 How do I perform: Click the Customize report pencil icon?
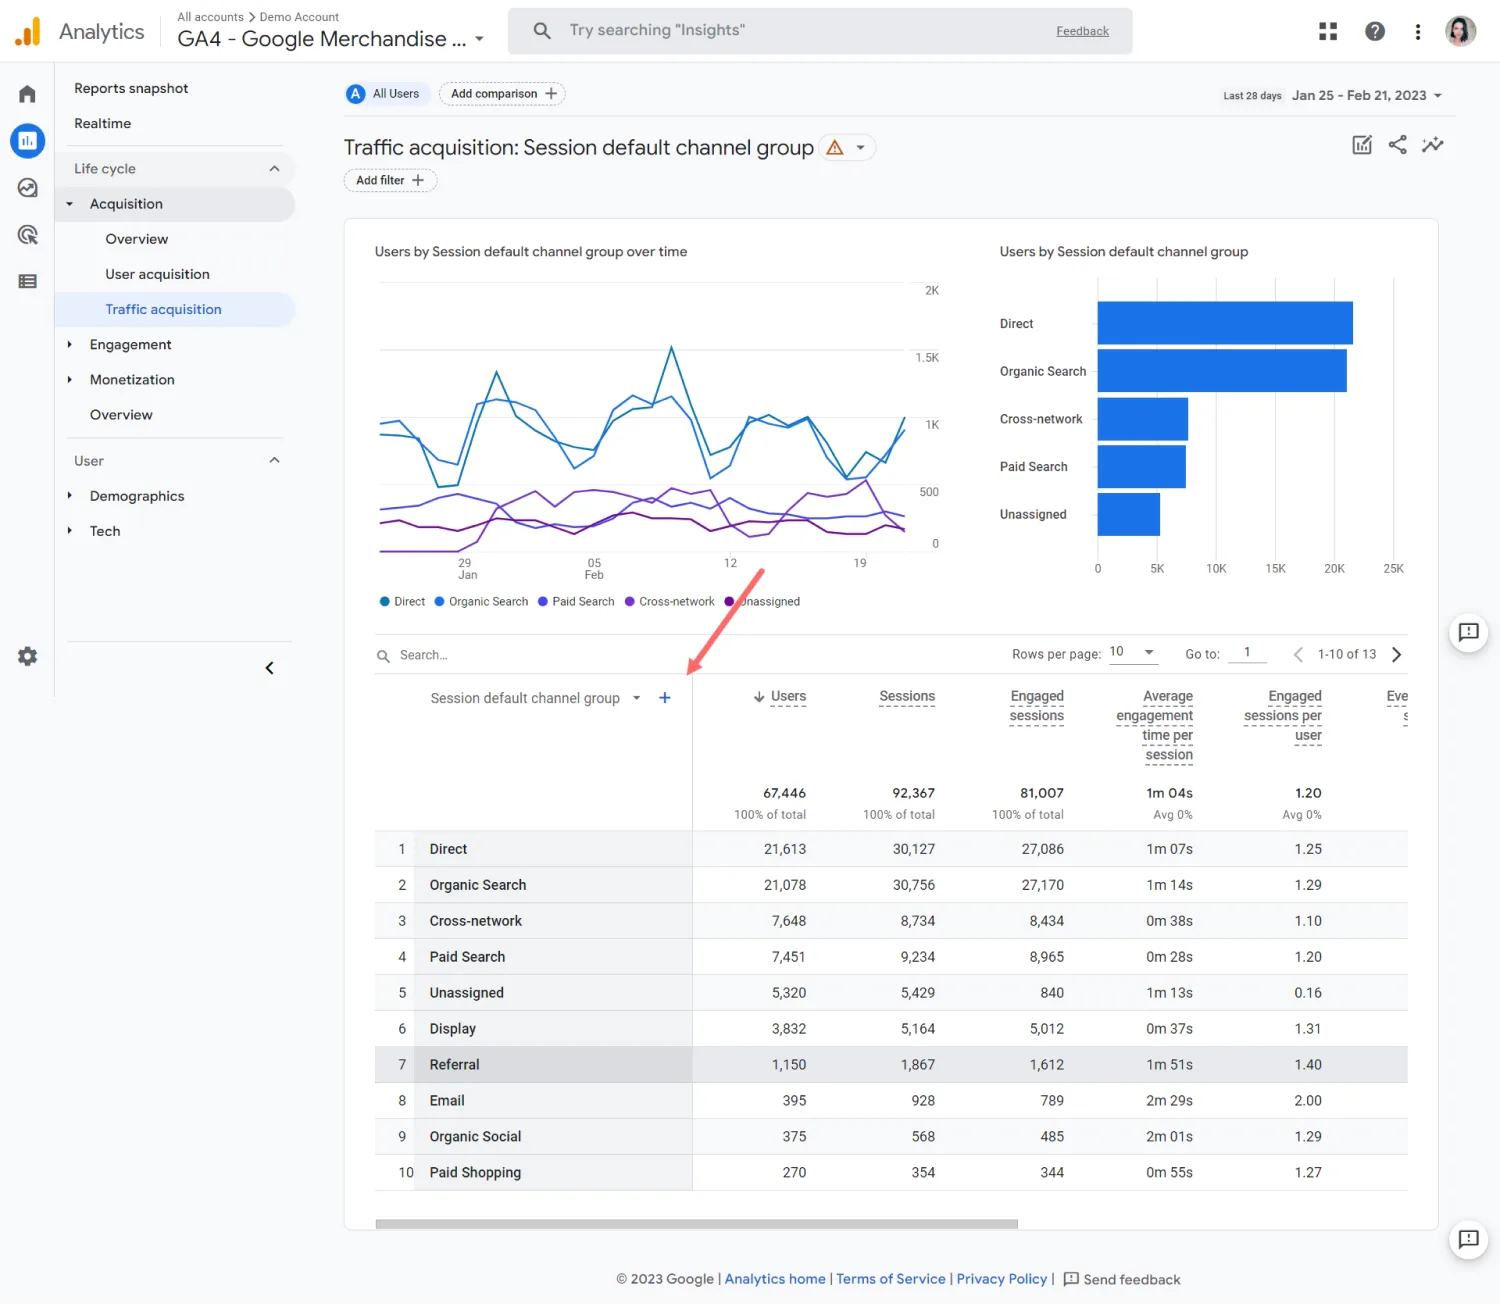(x=1362, y=145)
